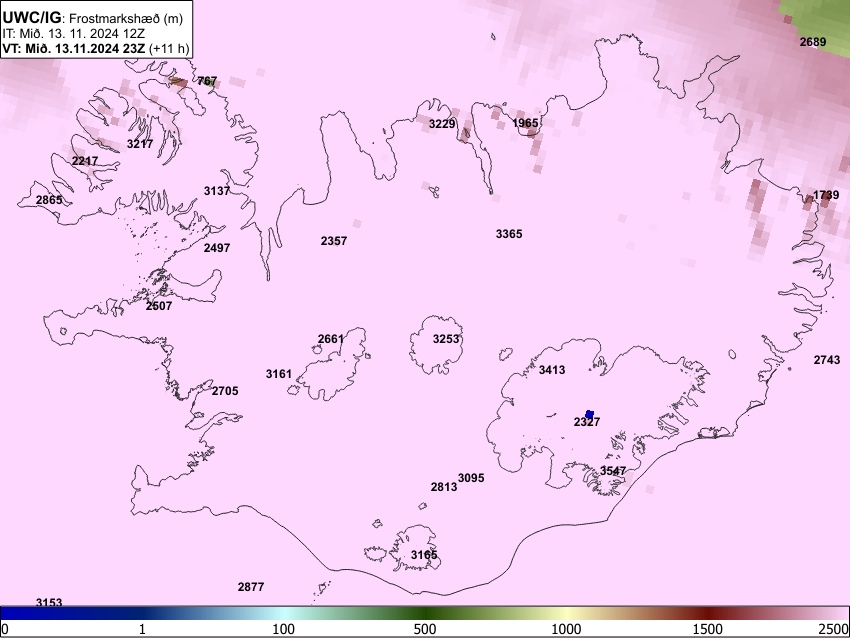Image resolution: width=850 pixels, height=638 pixels.
Task: Click the 2500 tick on the colorbar
Action: [834, 629]
